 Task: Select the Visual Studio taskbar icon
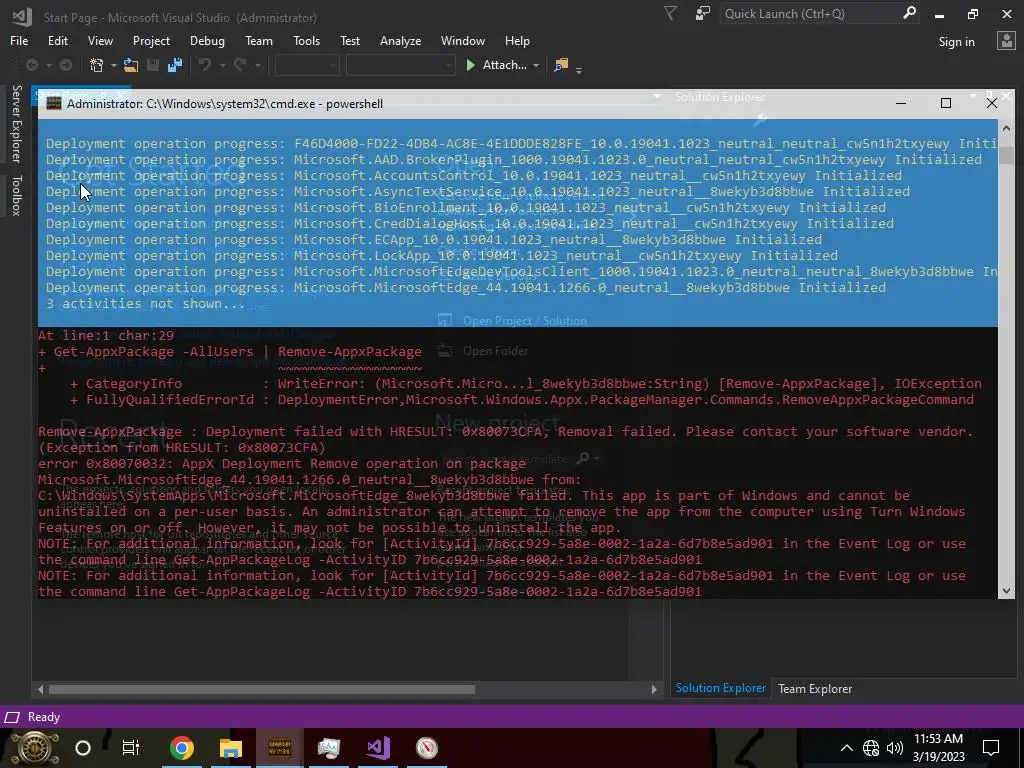378,748
